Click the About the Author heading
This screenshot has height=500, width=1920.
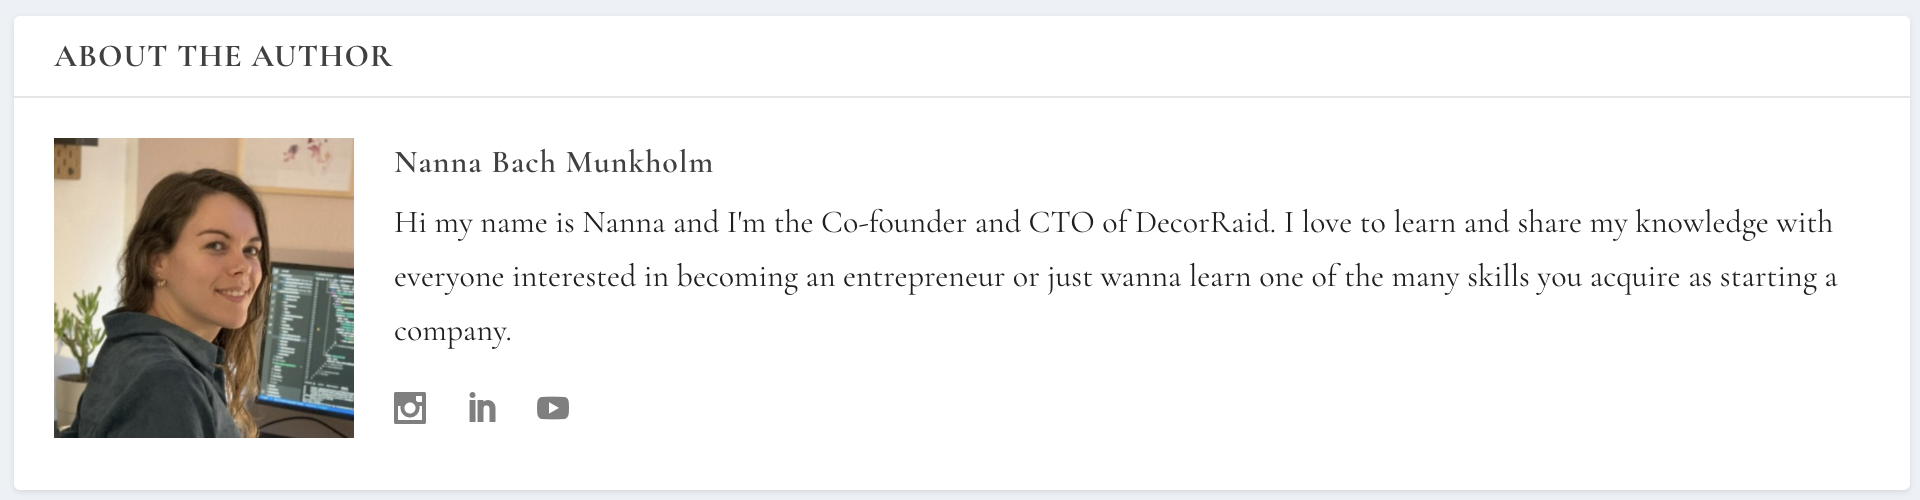click(x=223, y=56)
